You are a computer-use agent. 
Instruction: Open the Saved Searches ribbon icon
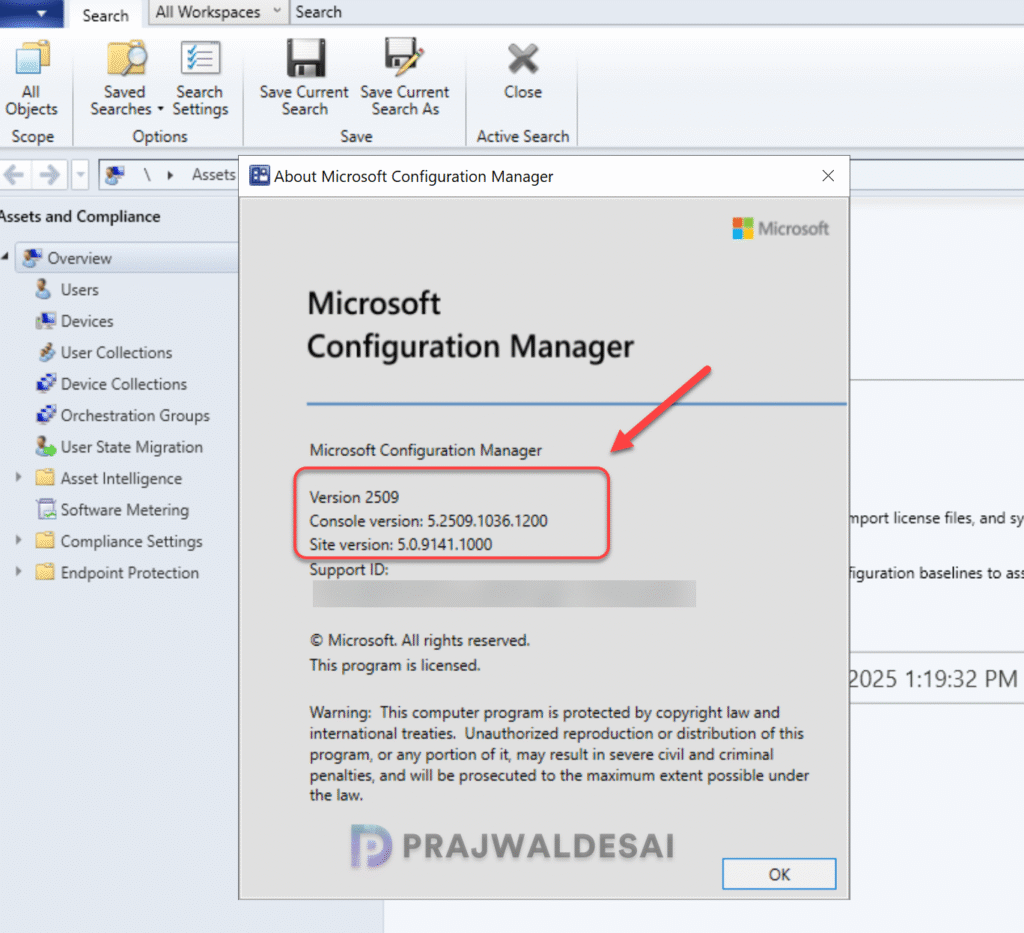(127, 57)
